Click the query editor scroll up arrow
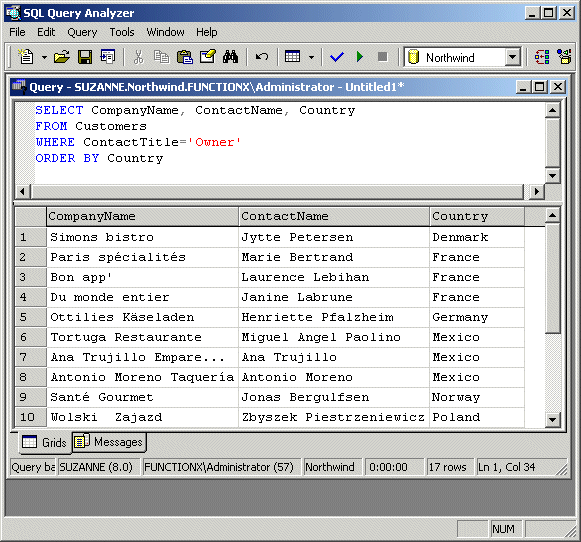 coord(552,110)
